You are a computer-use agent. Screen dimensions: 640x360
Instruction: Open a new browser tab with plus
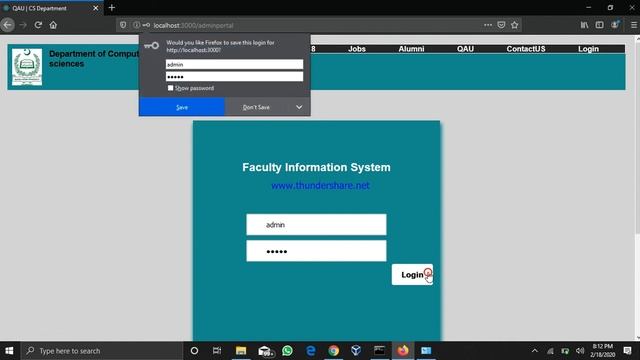[112, 7]
